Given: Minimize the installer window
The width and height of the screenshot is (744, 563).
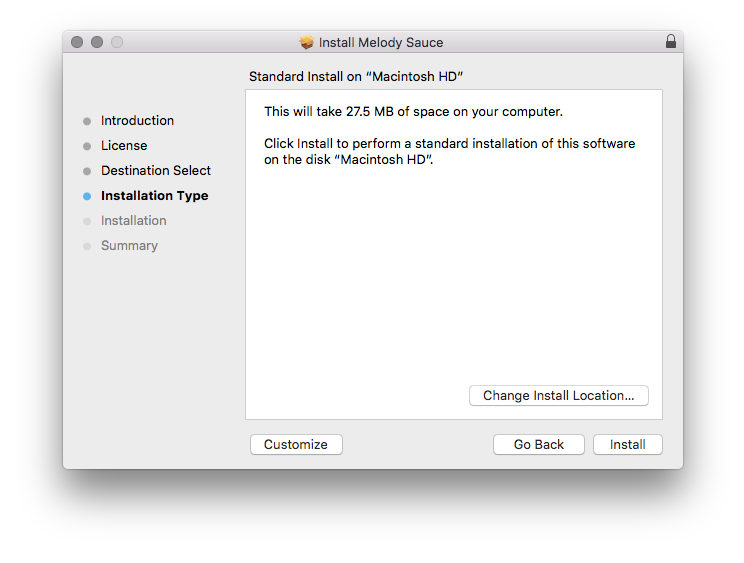Looking at the screenshot, I should tap(97, 42).
